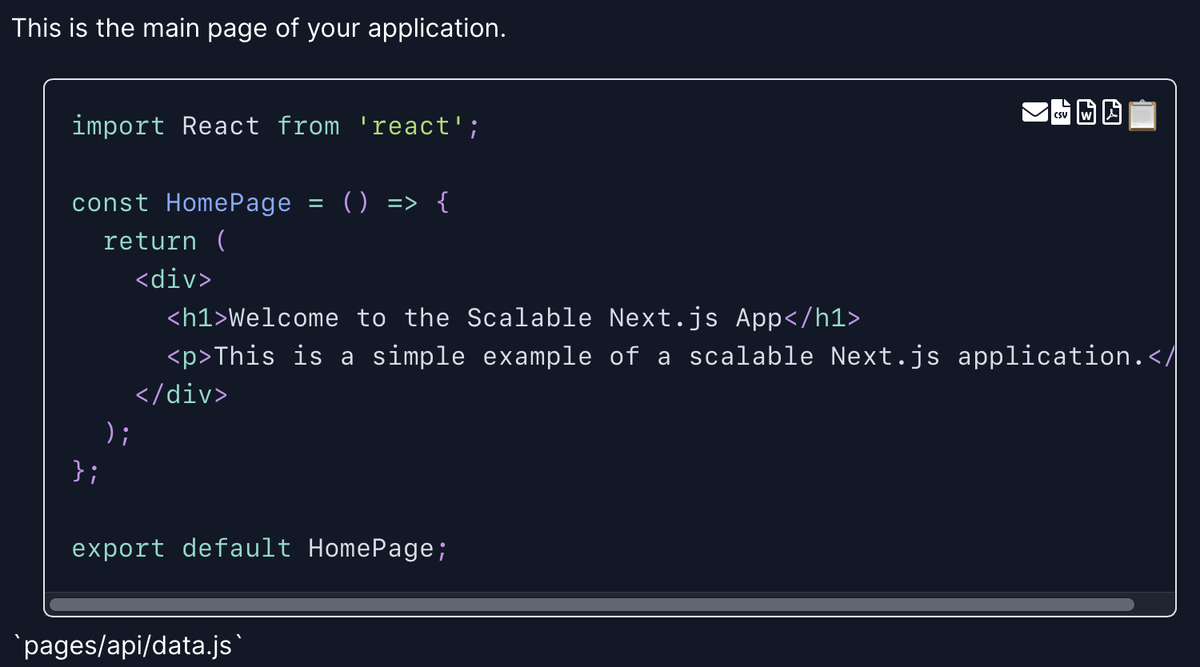Click the 'This is the main page' sentence
Viewport: 1200px width, 667px height.
[258, 28]
